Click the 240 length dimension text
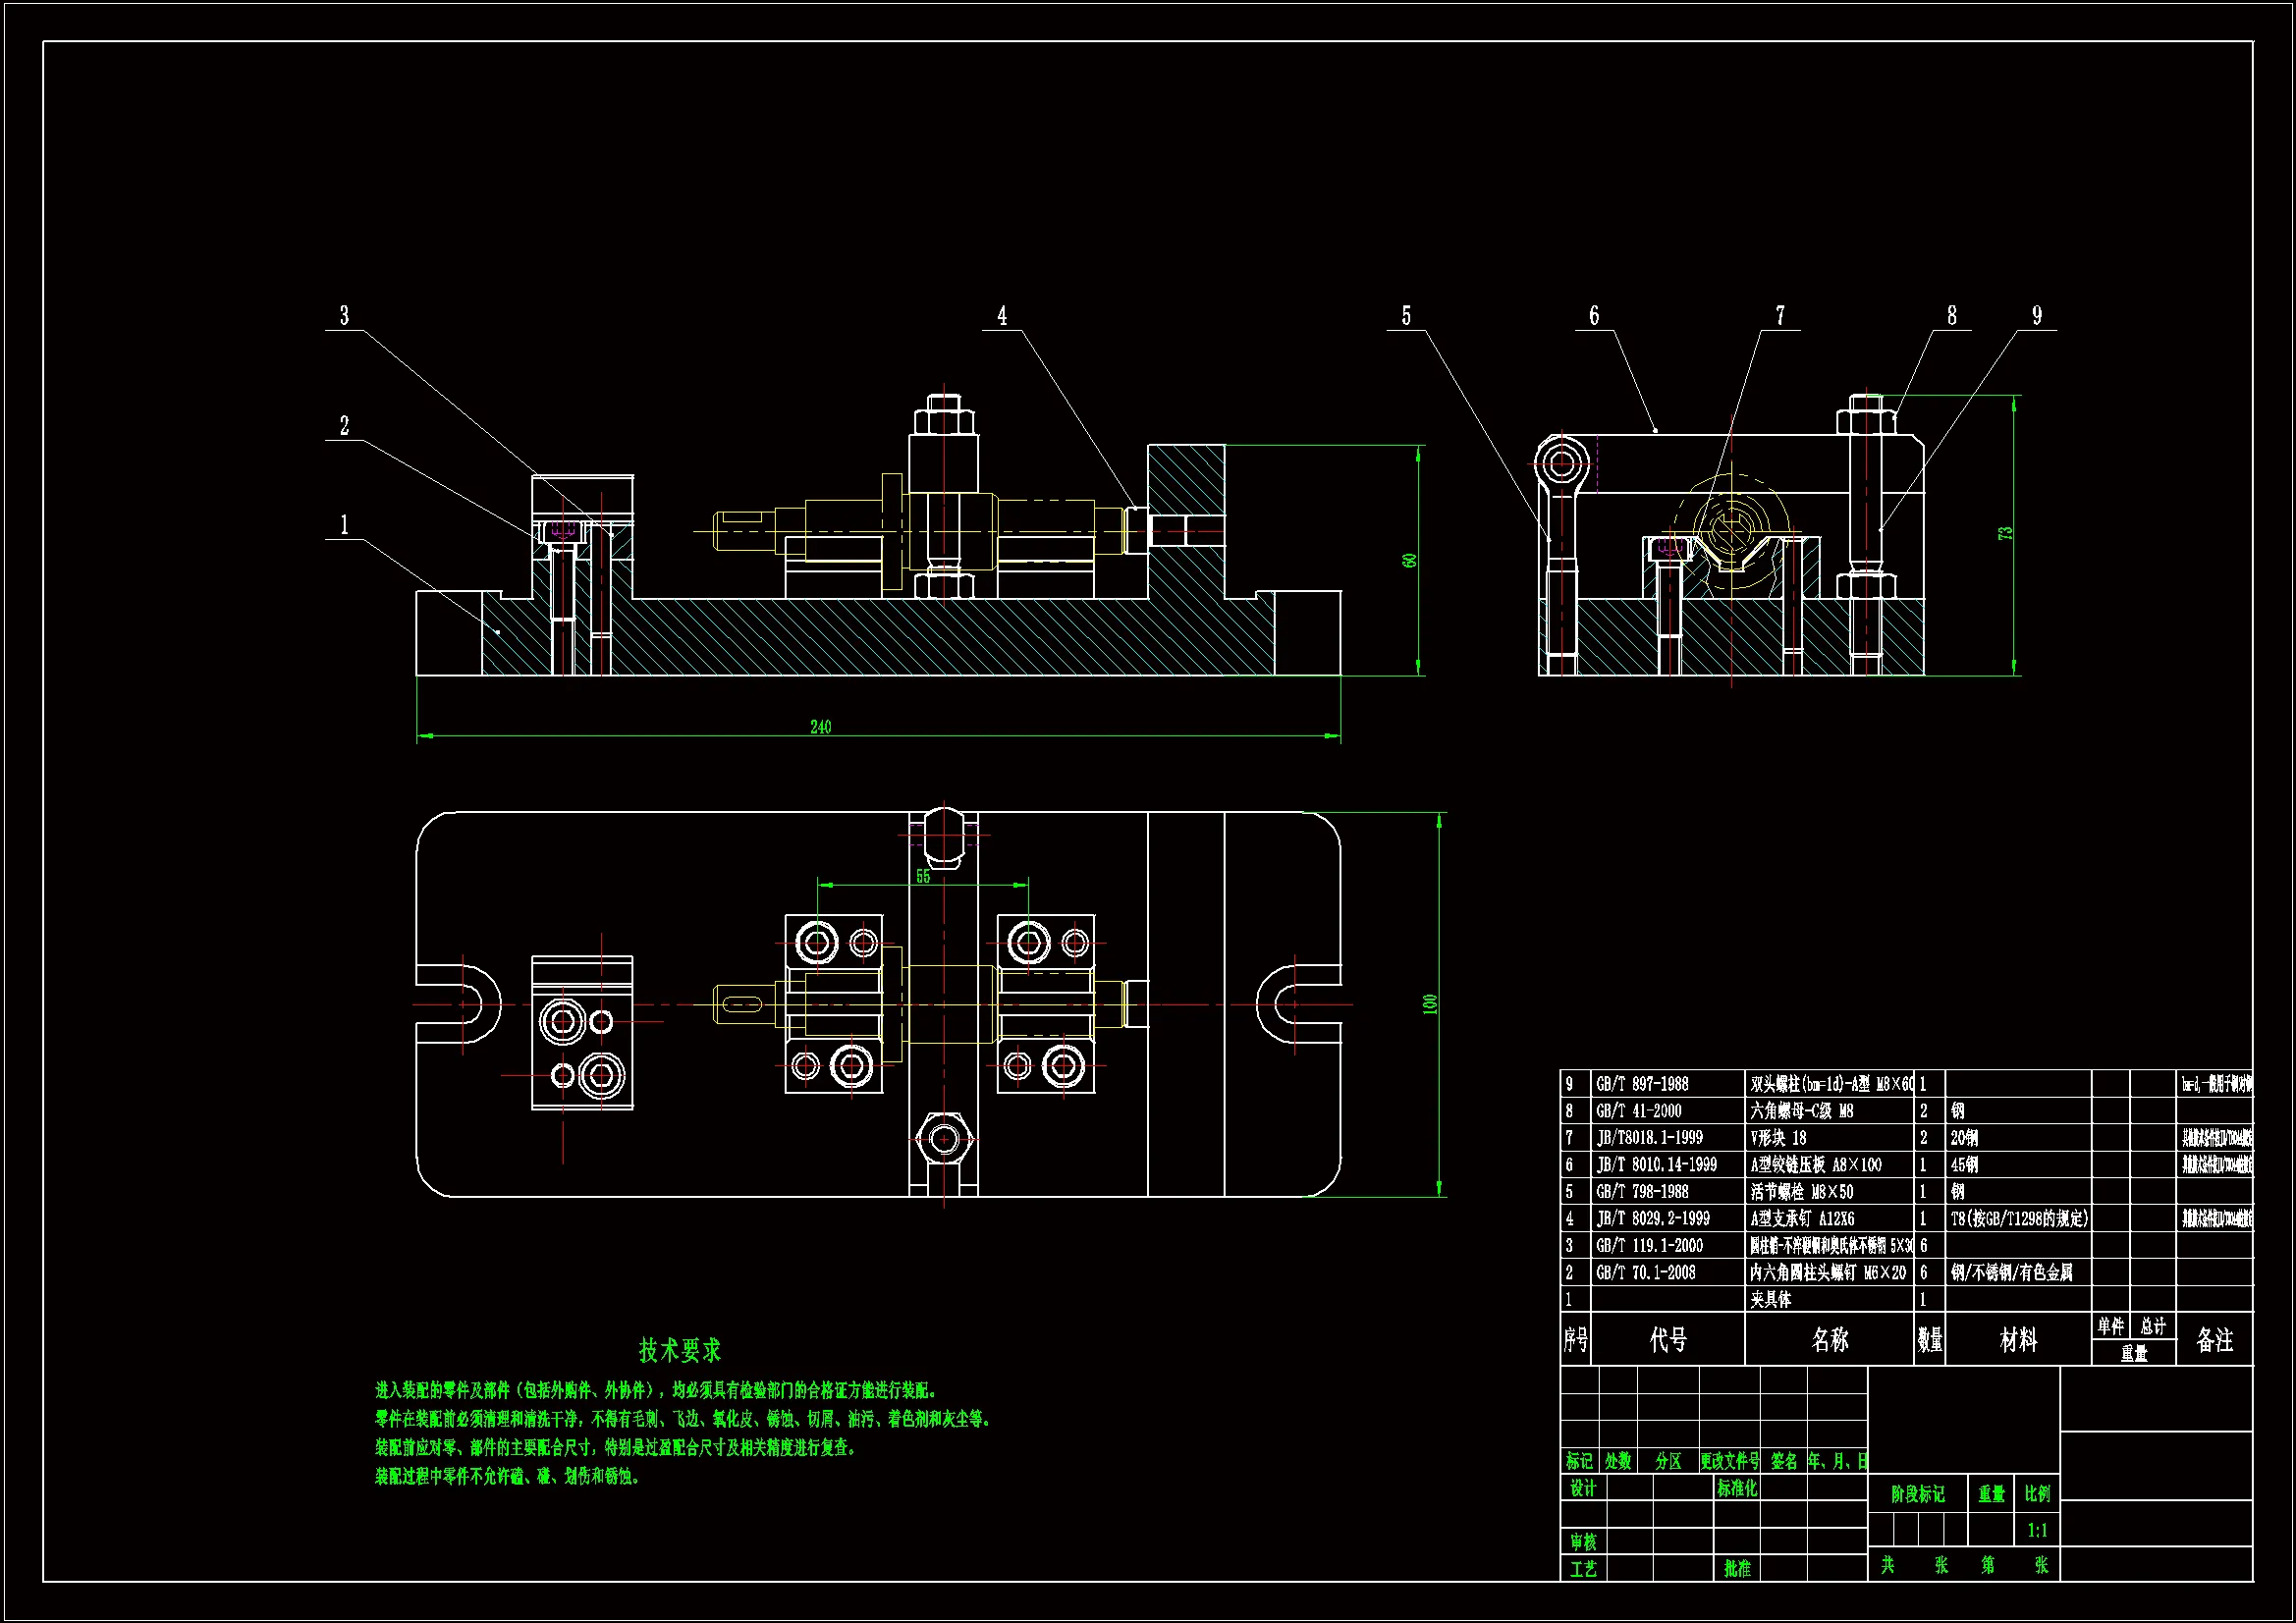The width and height of the screenshot is (2296, 1623). [x=821, y=727]
